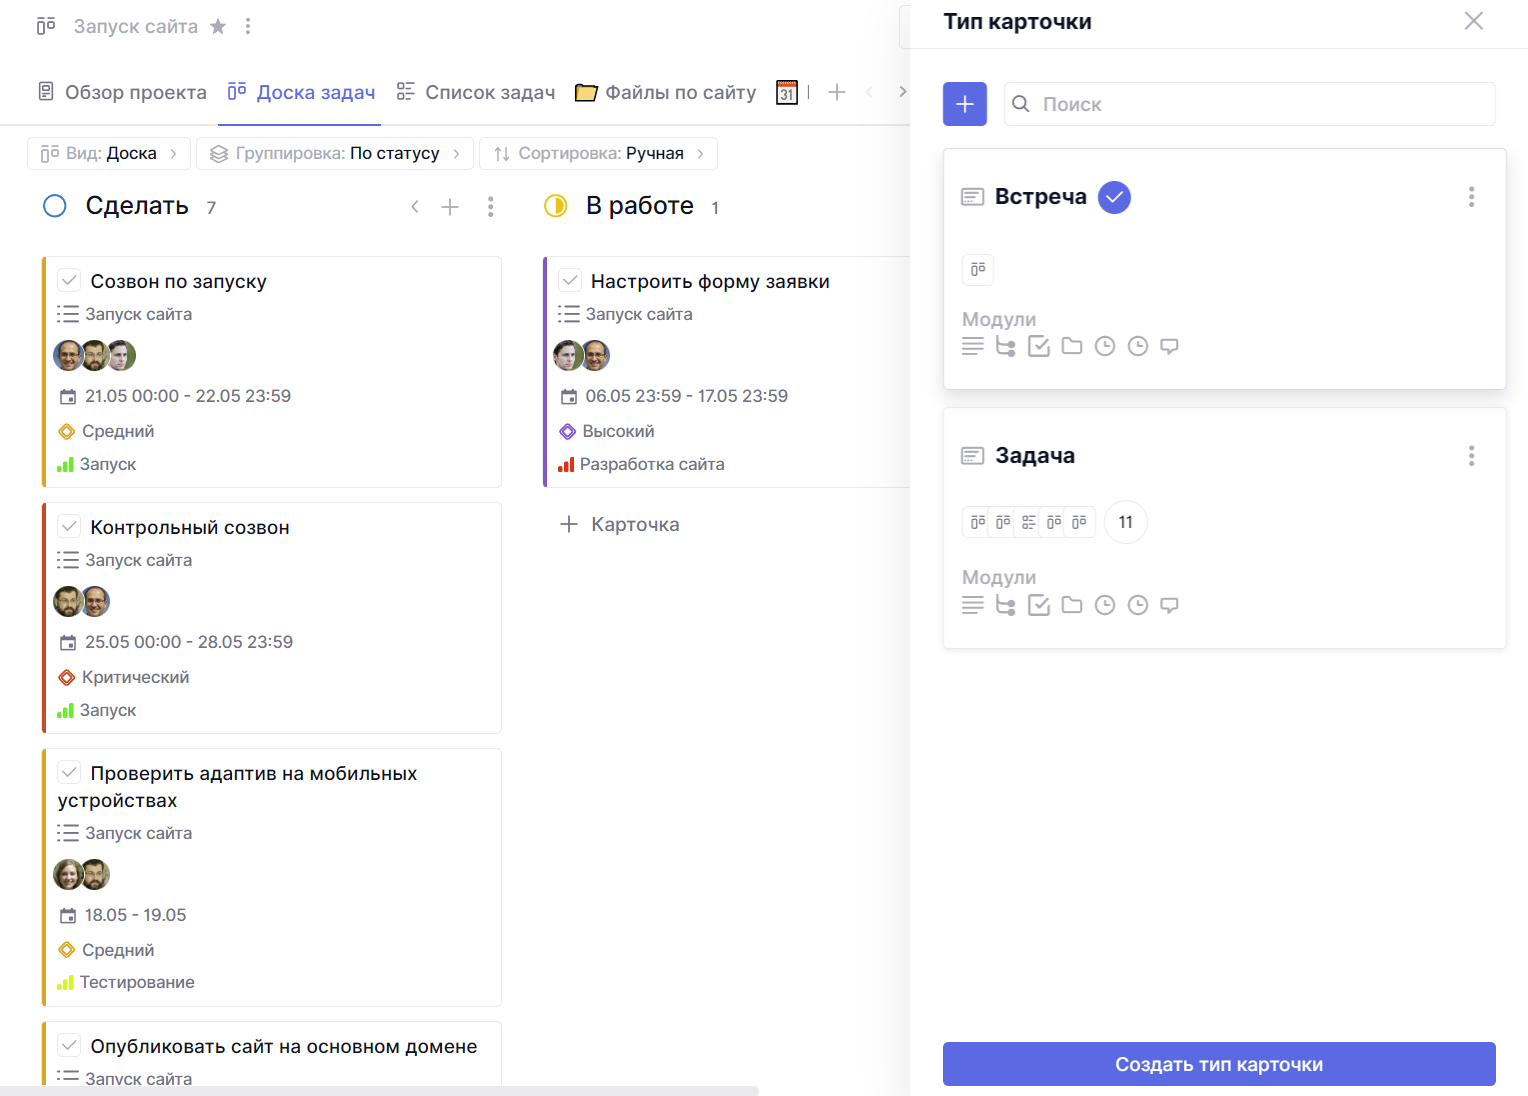Open Сделать column three-dot menu

[490, 207]
